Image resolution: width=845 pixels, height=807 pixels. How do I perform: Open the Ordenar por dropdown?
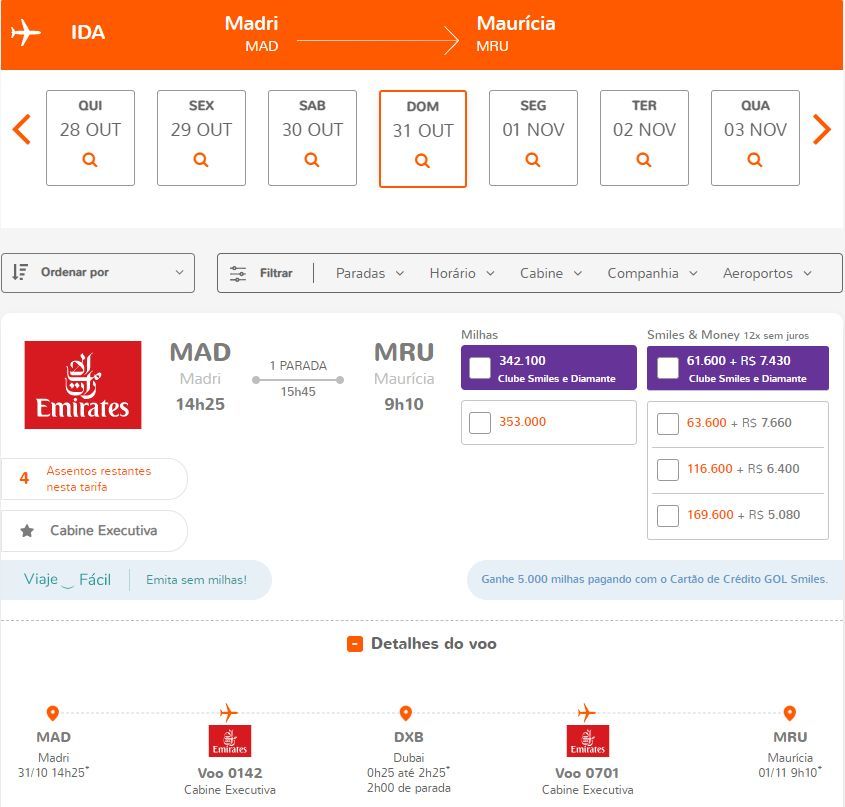(98, 273)
